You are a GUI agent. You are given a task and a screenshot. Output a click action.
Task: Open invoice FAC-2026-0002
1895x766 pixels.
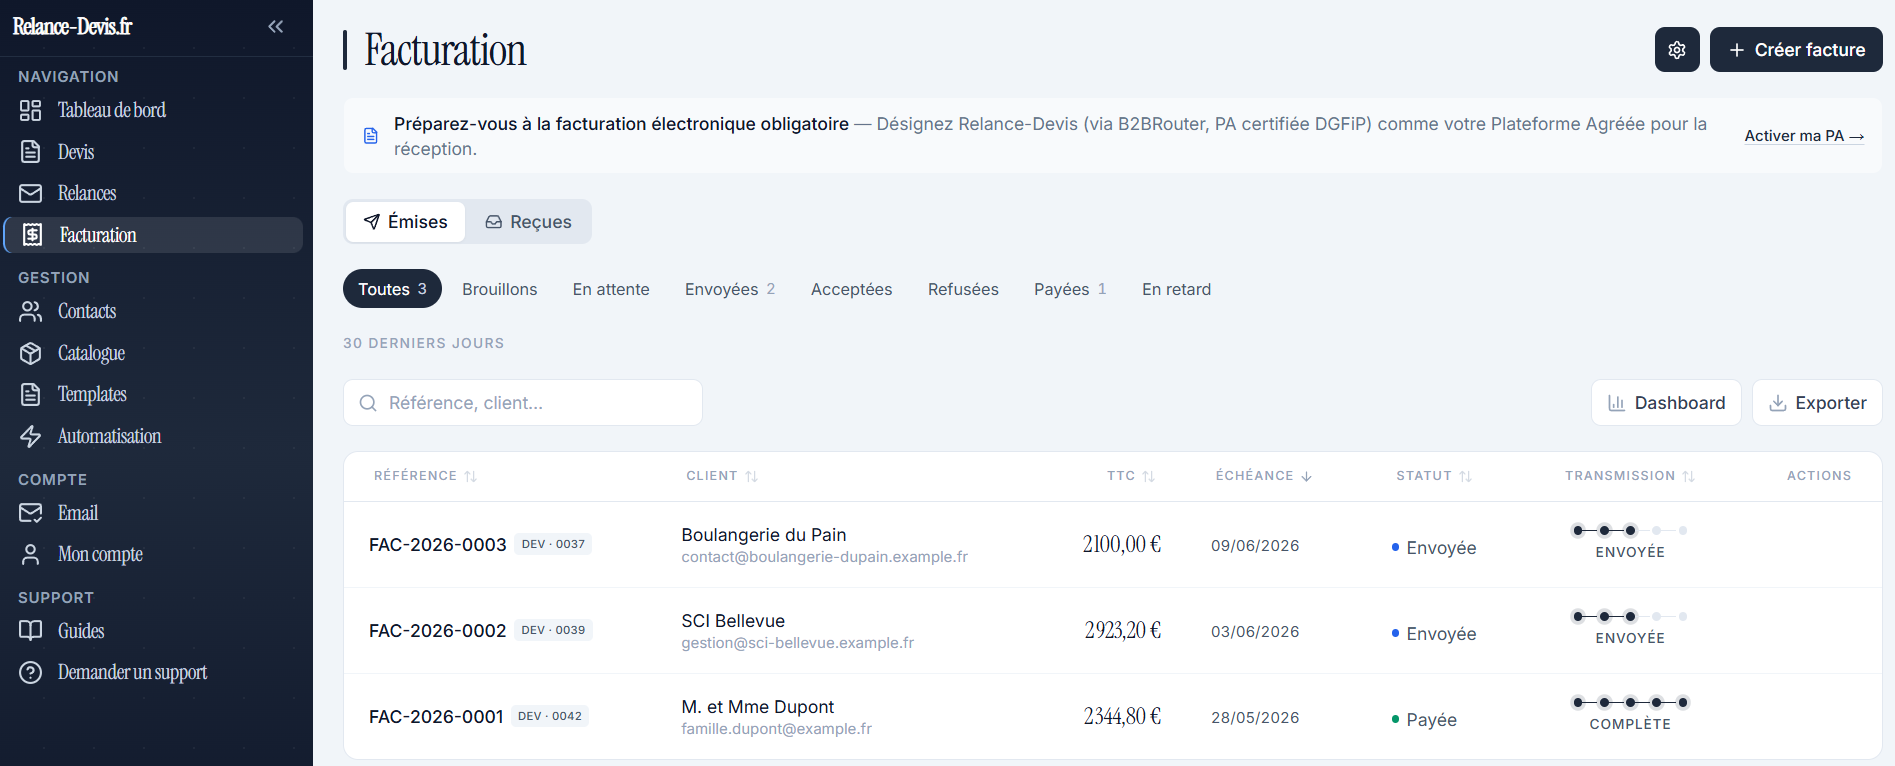(437, 631)
